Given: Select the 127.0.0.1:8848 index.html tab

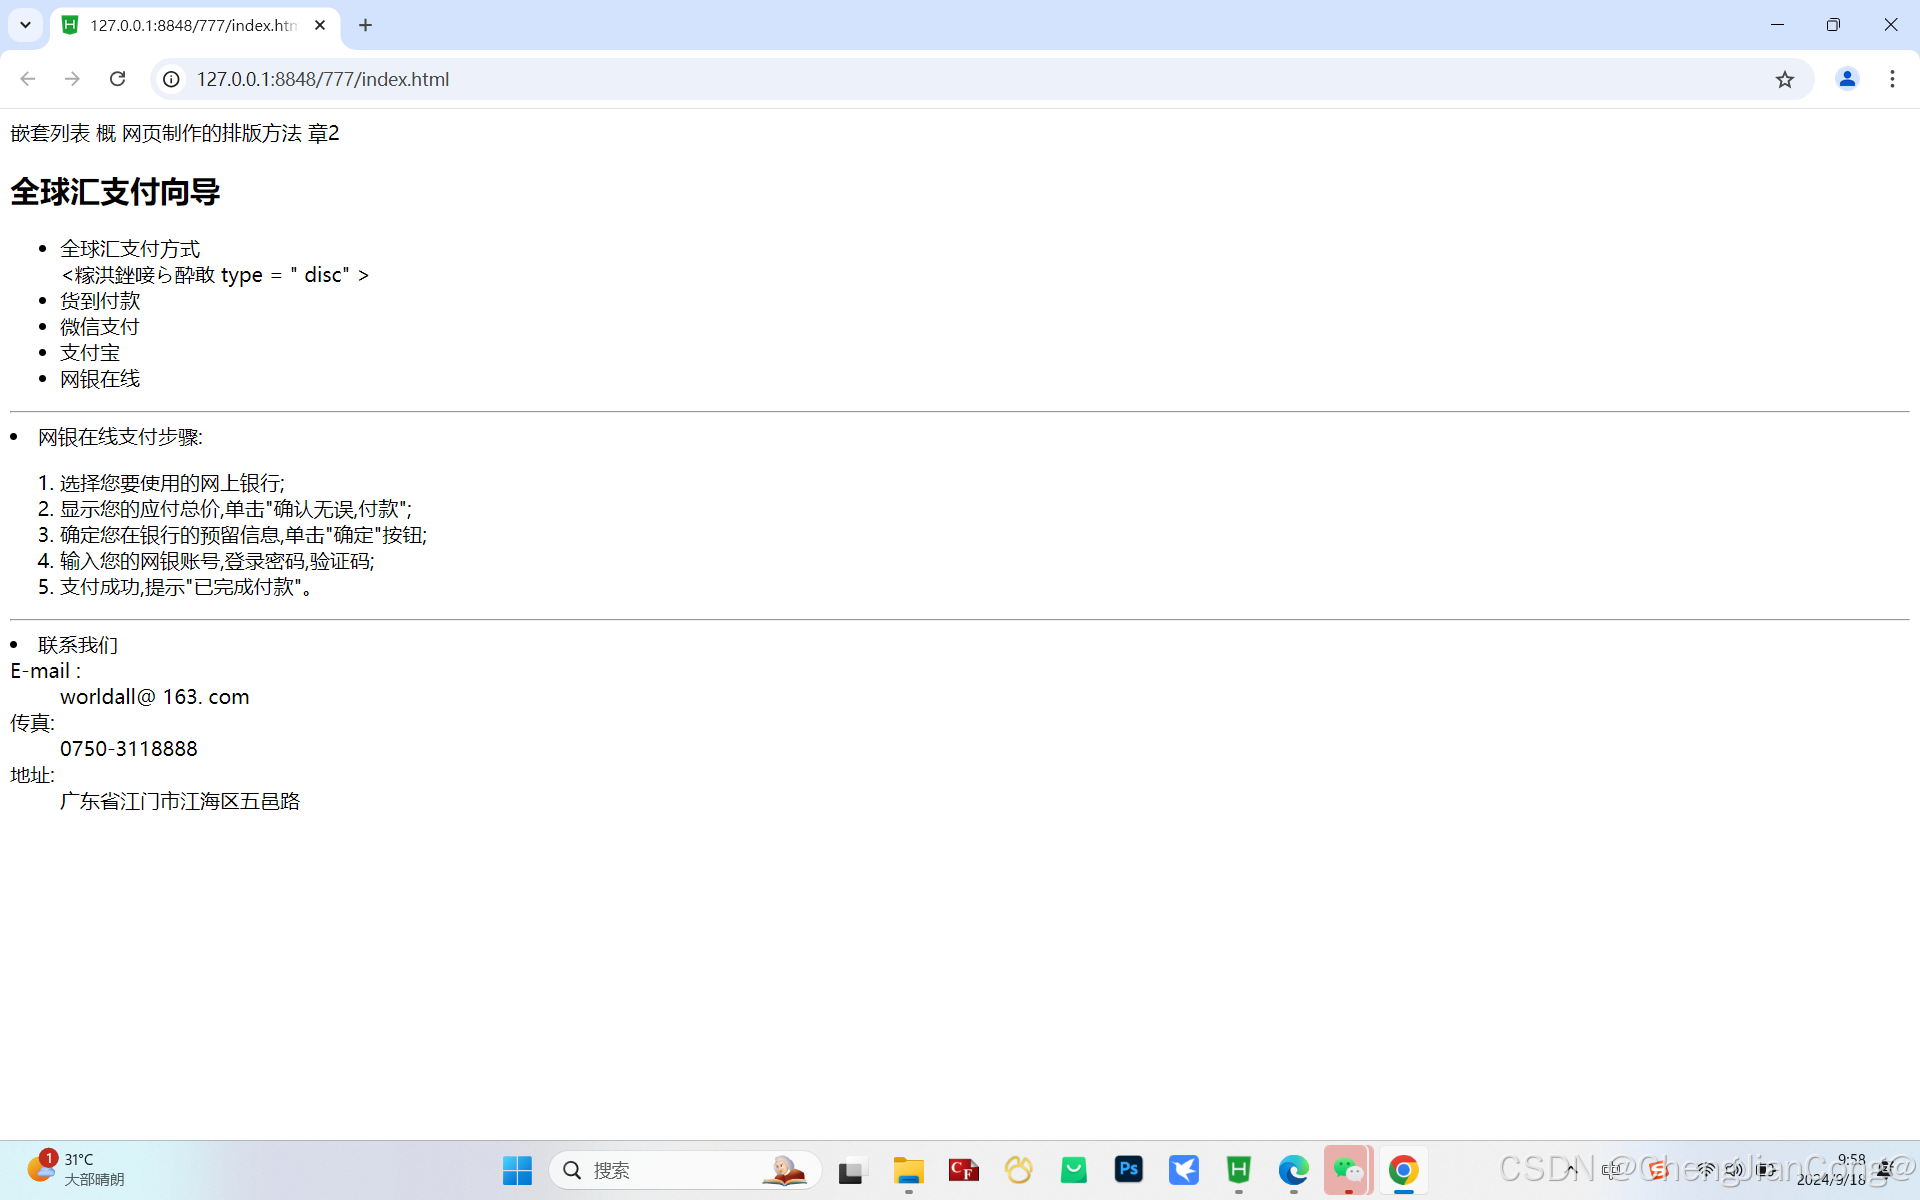Looking at the screenshot, I should [190, 25].
